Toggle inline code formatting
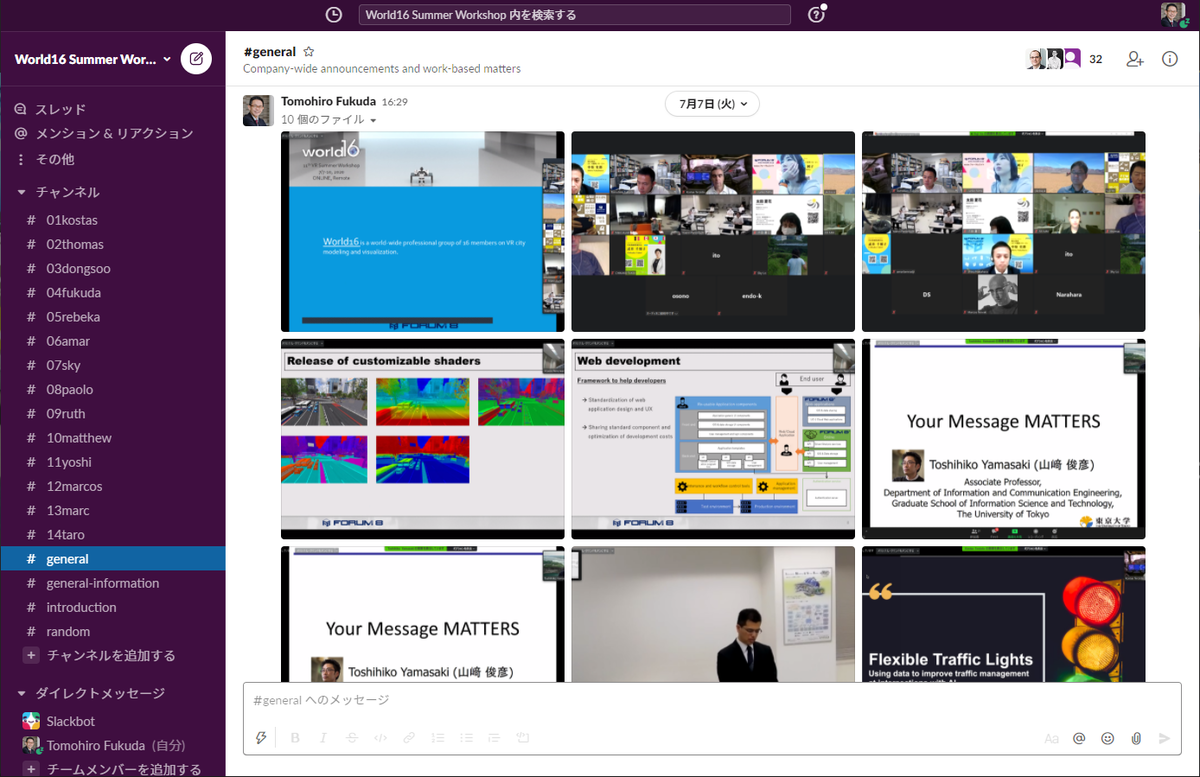The height and width of the screenshot is (777, 1200). (x=380, y=738)
